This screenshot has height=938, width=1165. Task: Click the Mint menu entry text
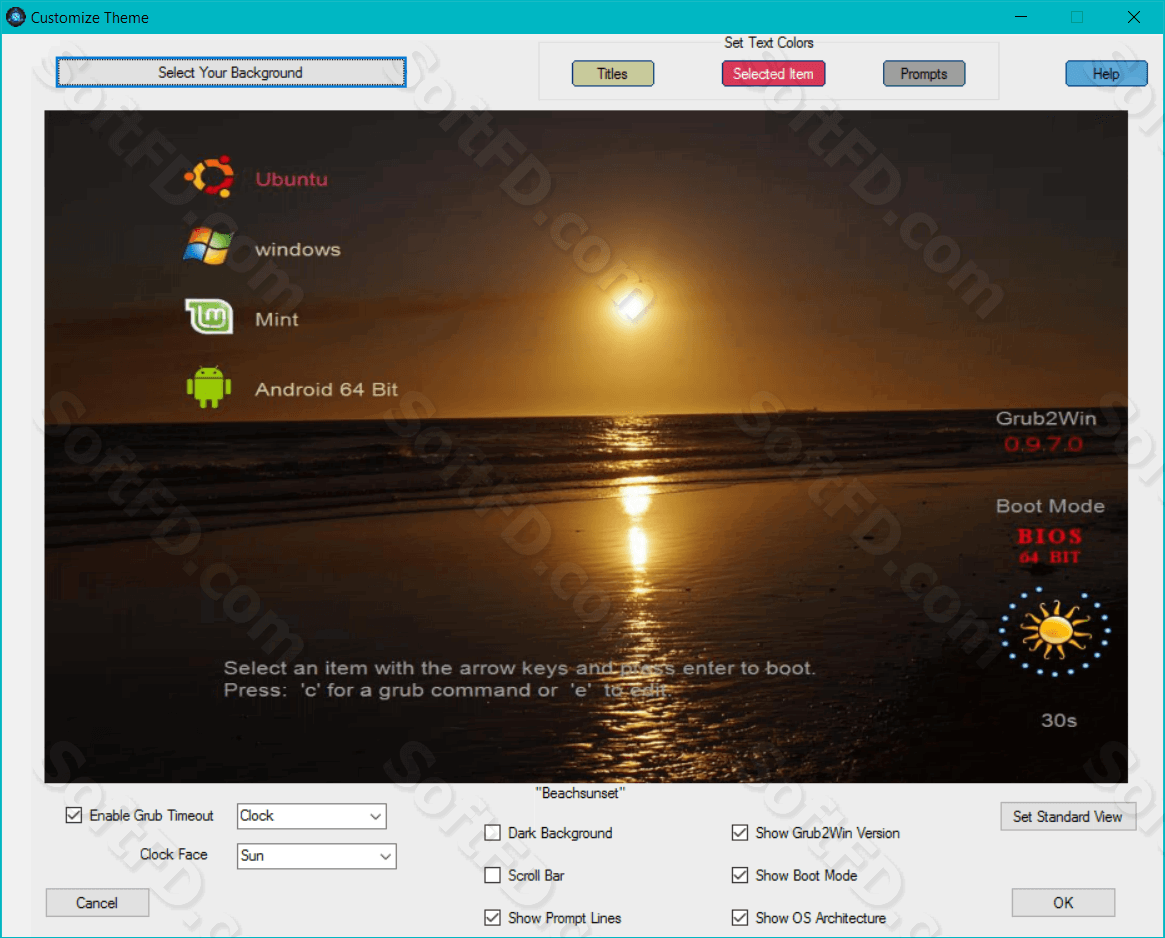[277, 320]
